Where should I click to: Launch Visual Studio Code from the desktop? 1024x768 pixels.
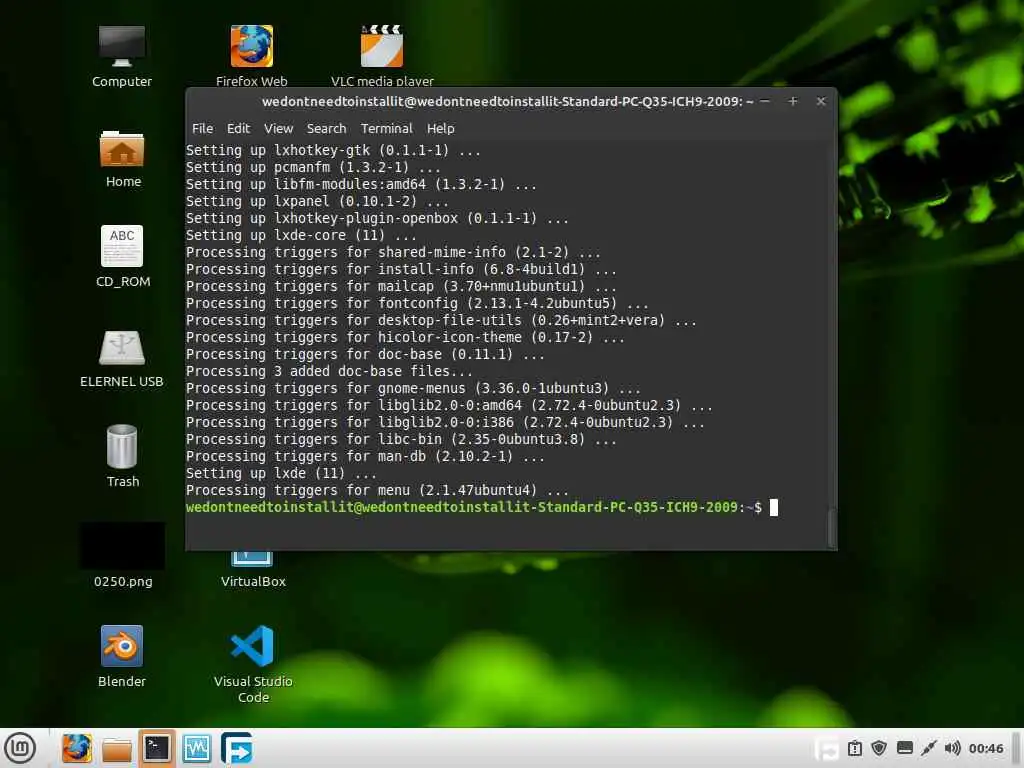(253, 664)
